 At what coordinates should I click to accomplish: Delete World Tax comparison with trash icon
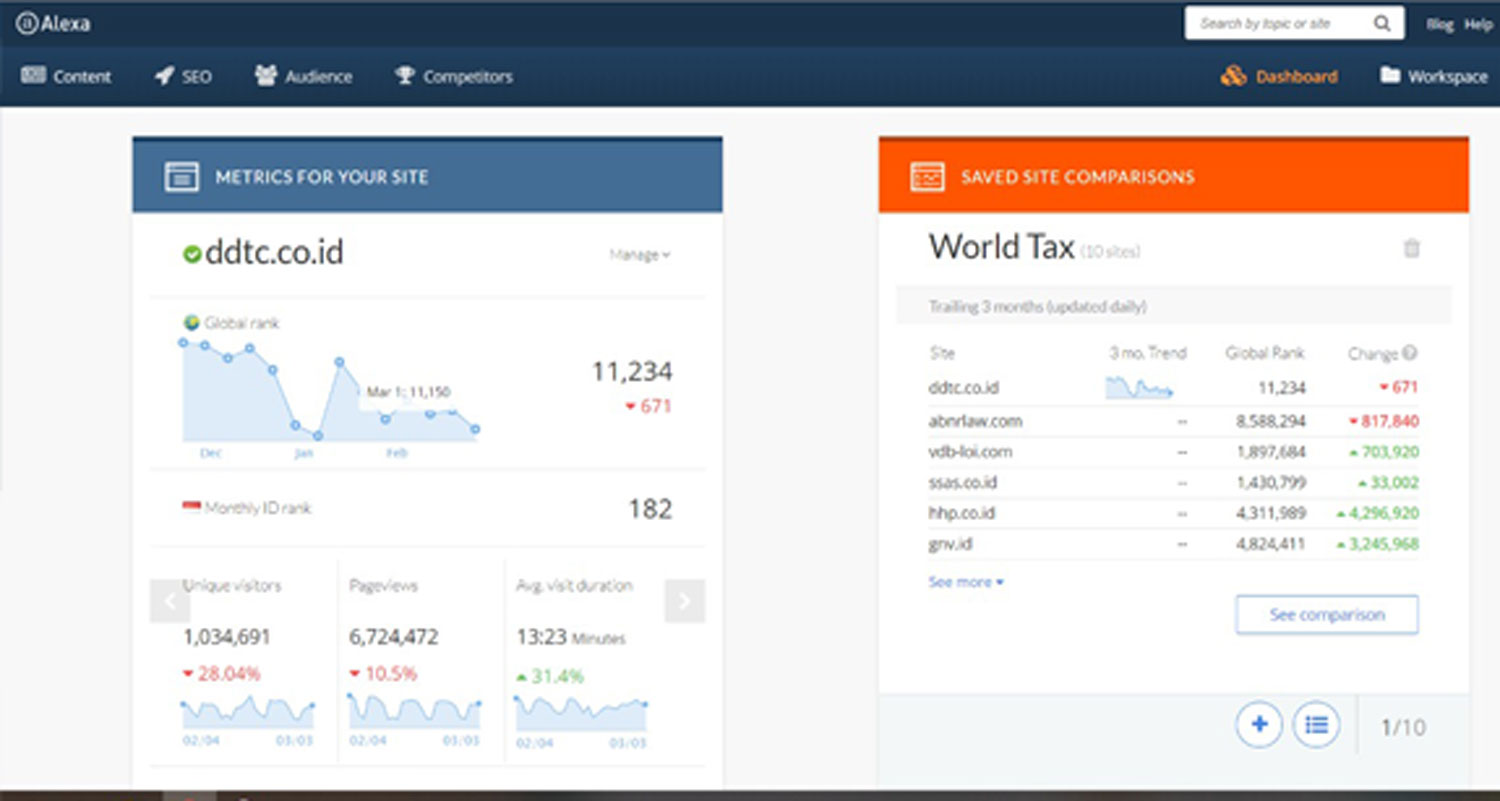click(1411, 248)
